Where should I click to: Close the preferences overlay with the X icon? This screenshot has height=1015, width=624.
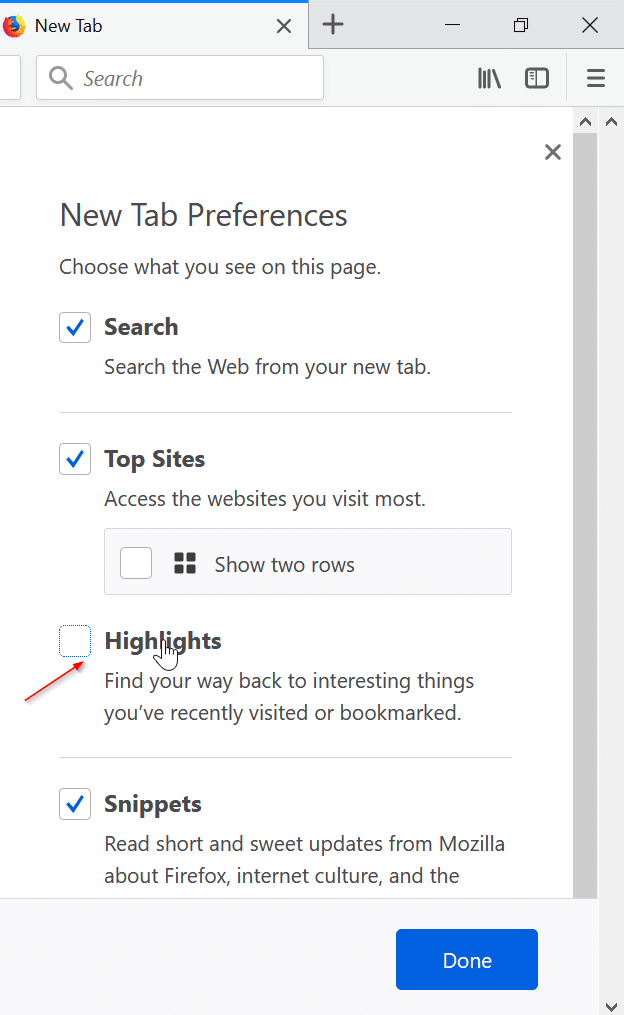coord(553,152)
